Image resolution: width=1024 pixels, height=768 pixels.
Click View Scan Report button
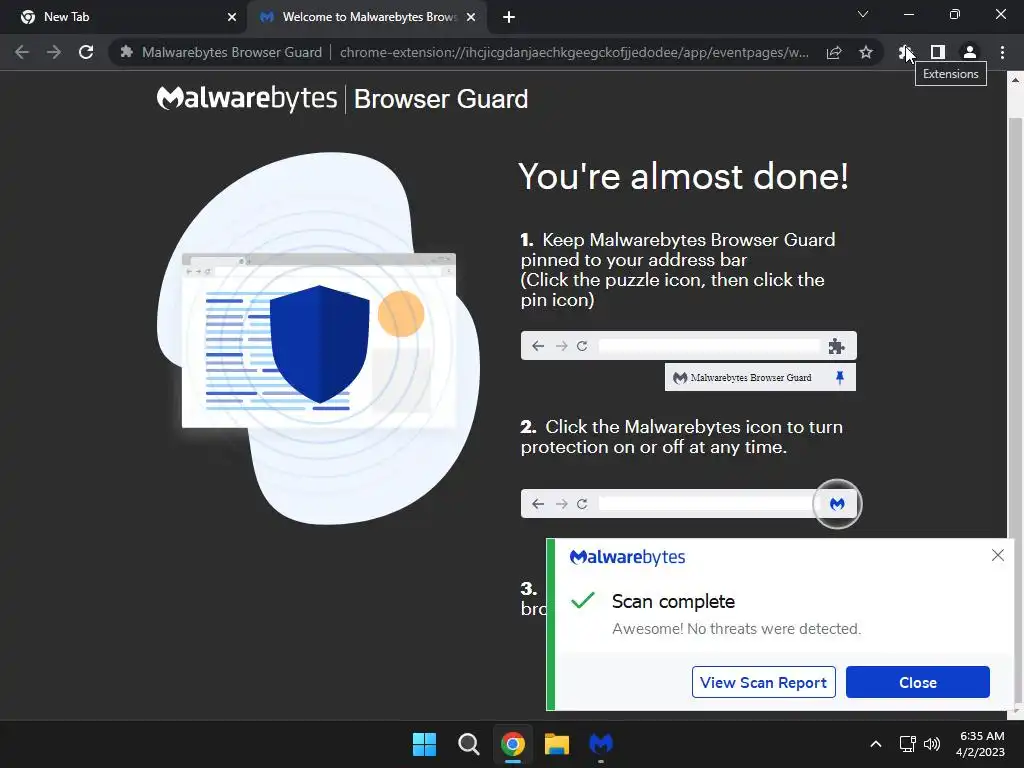(x=763, y=682)
